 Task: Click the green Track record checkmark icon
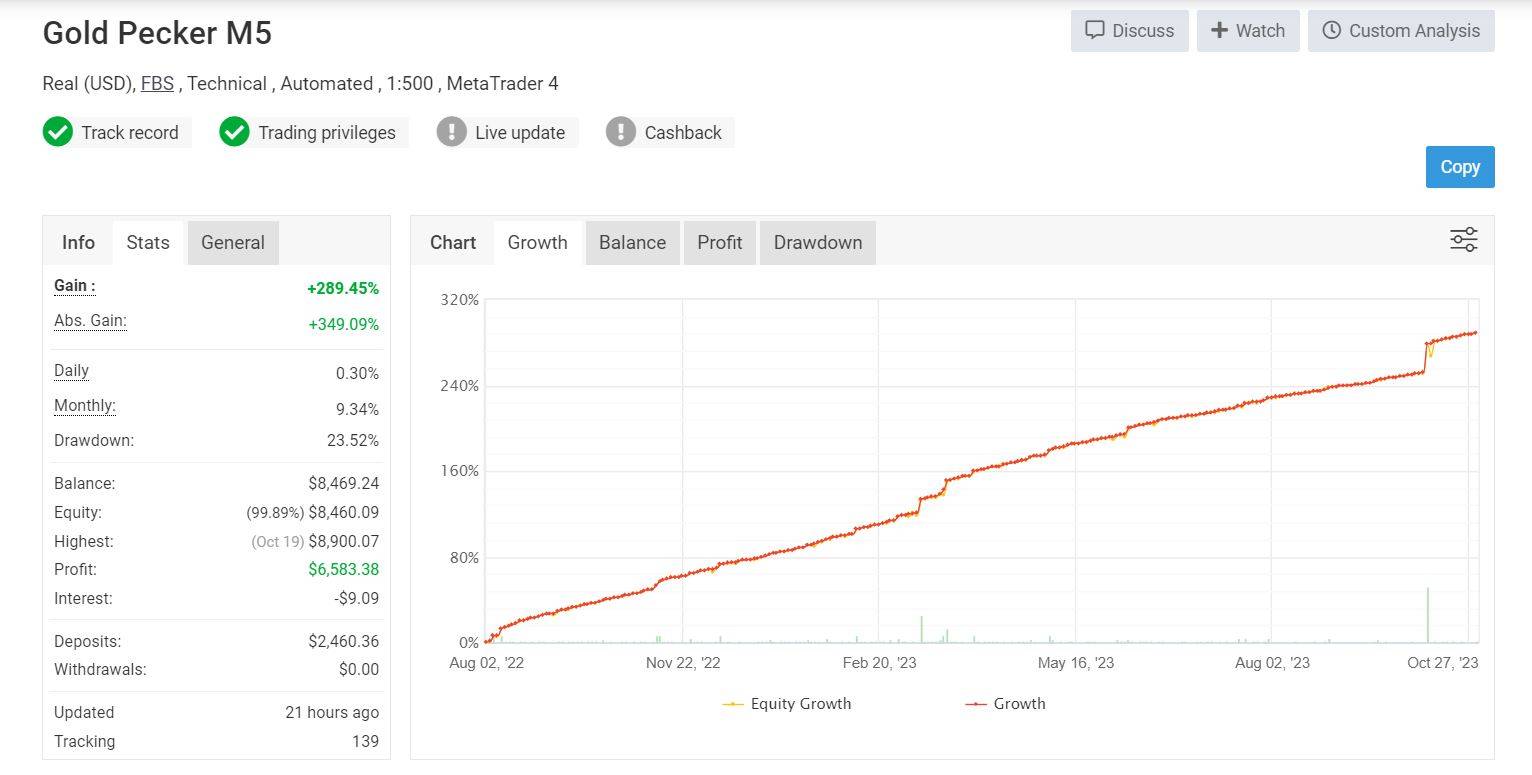[58, 132]
